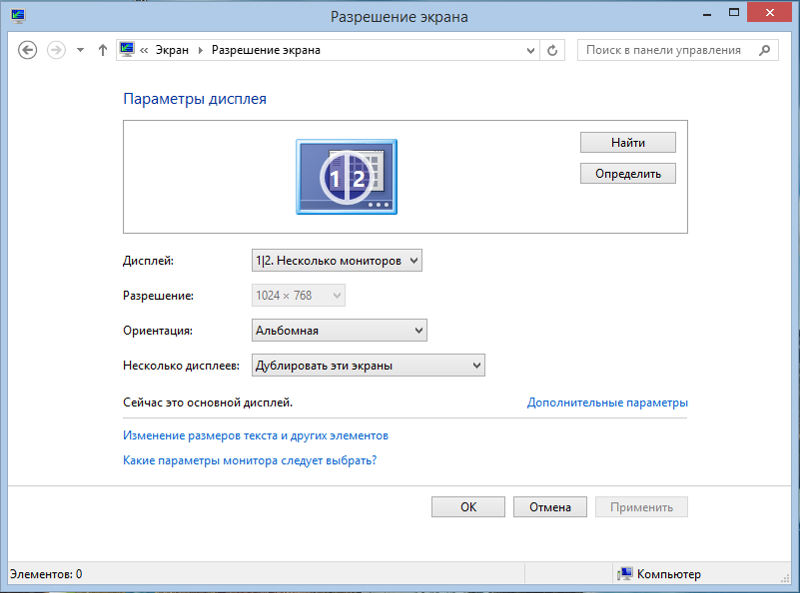The width and height of the screenshot is (800, 593).
Task: Go back with the back arrow button
Action: point(28,50)
